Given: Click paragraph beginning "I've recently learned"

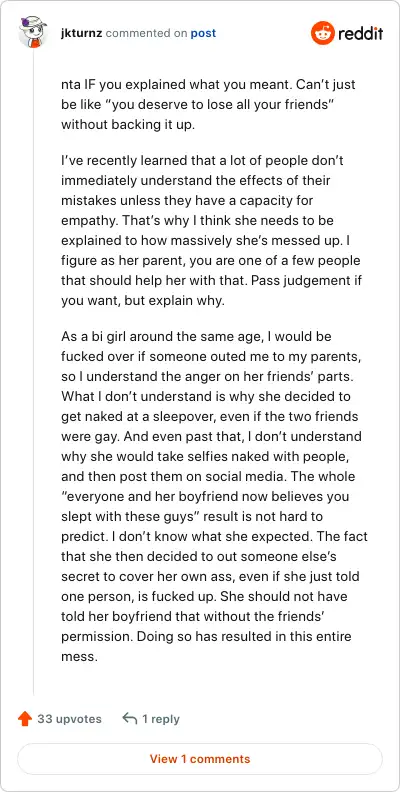Looking at the screenshot, I should [x=212, y=231].
